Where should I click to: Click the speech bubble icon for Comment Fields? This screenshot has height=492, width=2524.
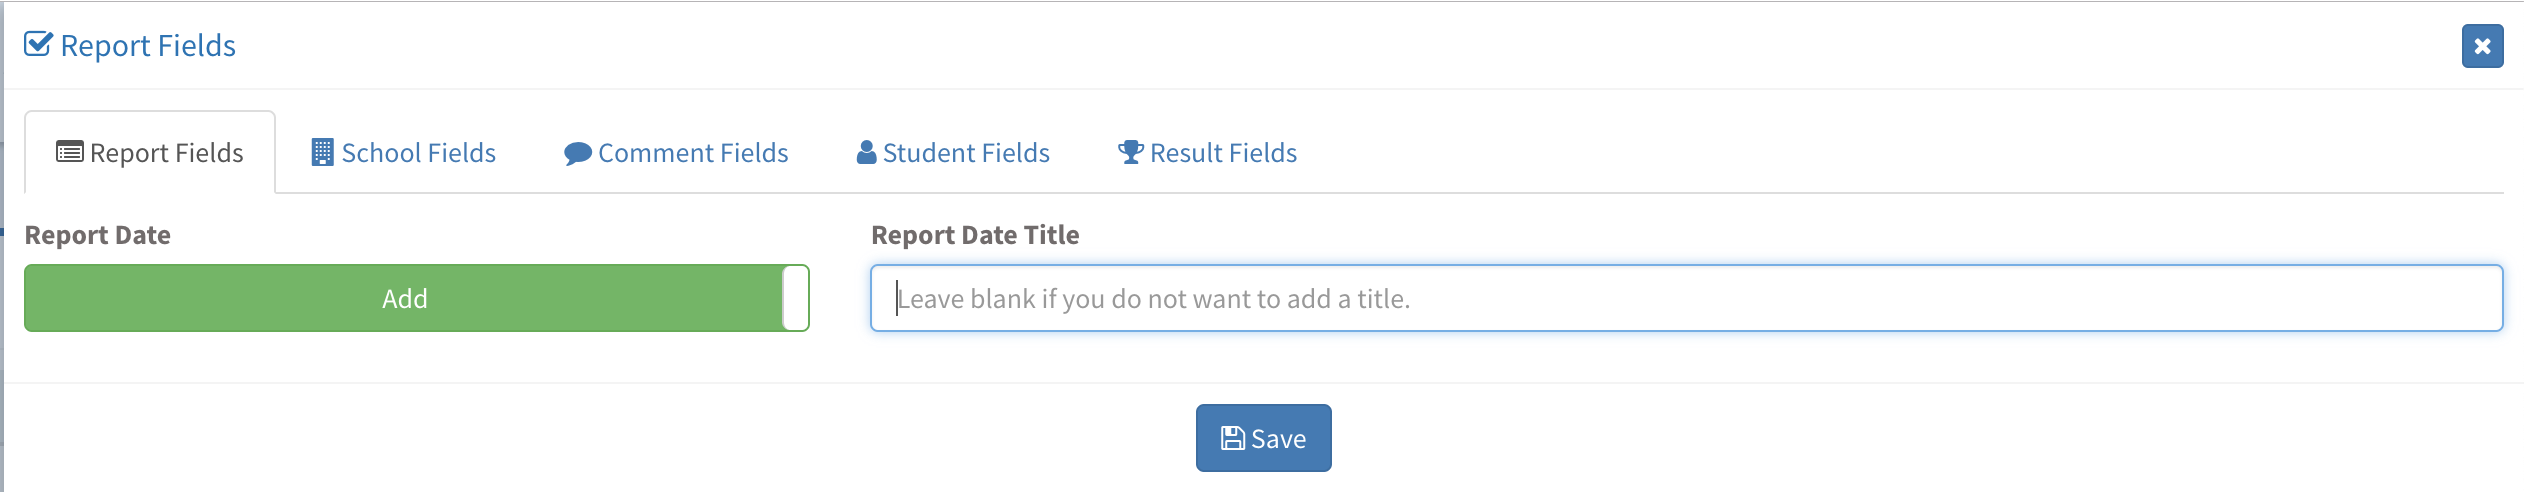point(577,154)
